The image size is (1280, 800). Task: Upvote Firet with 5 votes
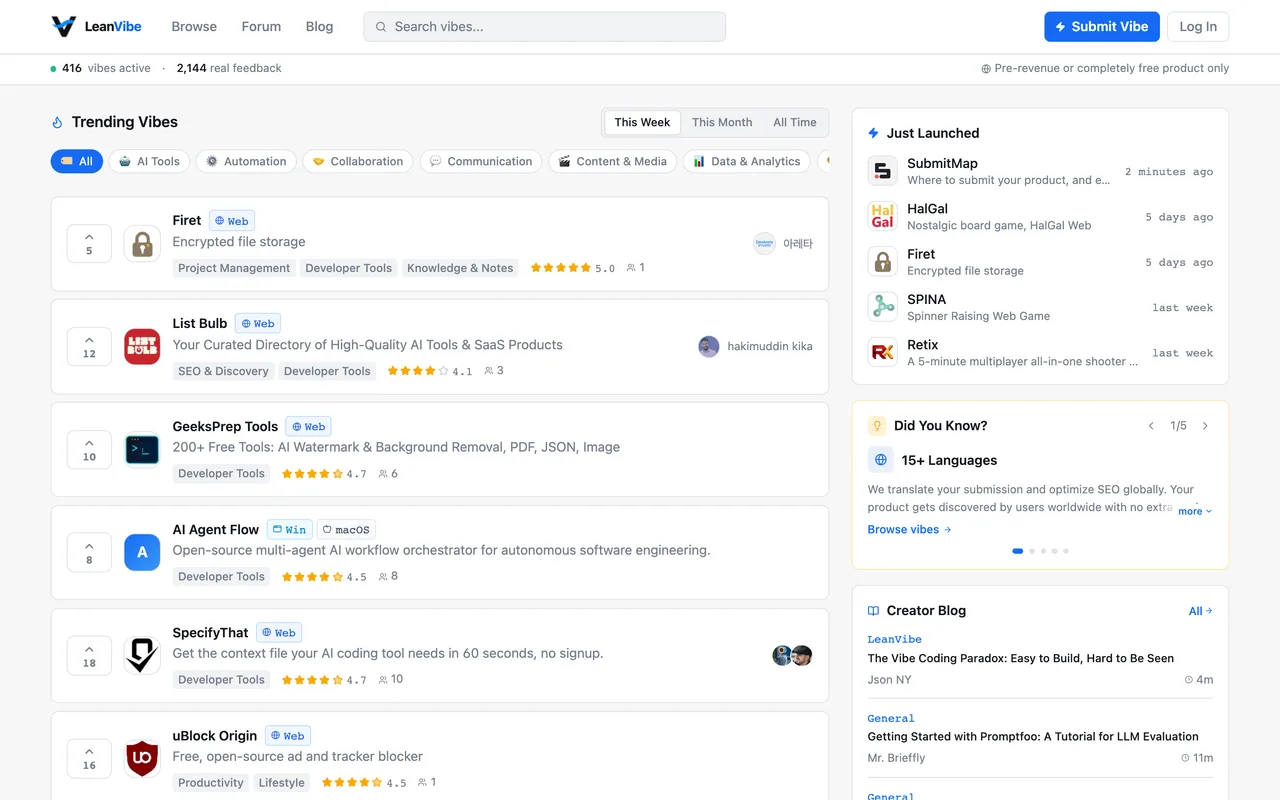click(89, 244)
